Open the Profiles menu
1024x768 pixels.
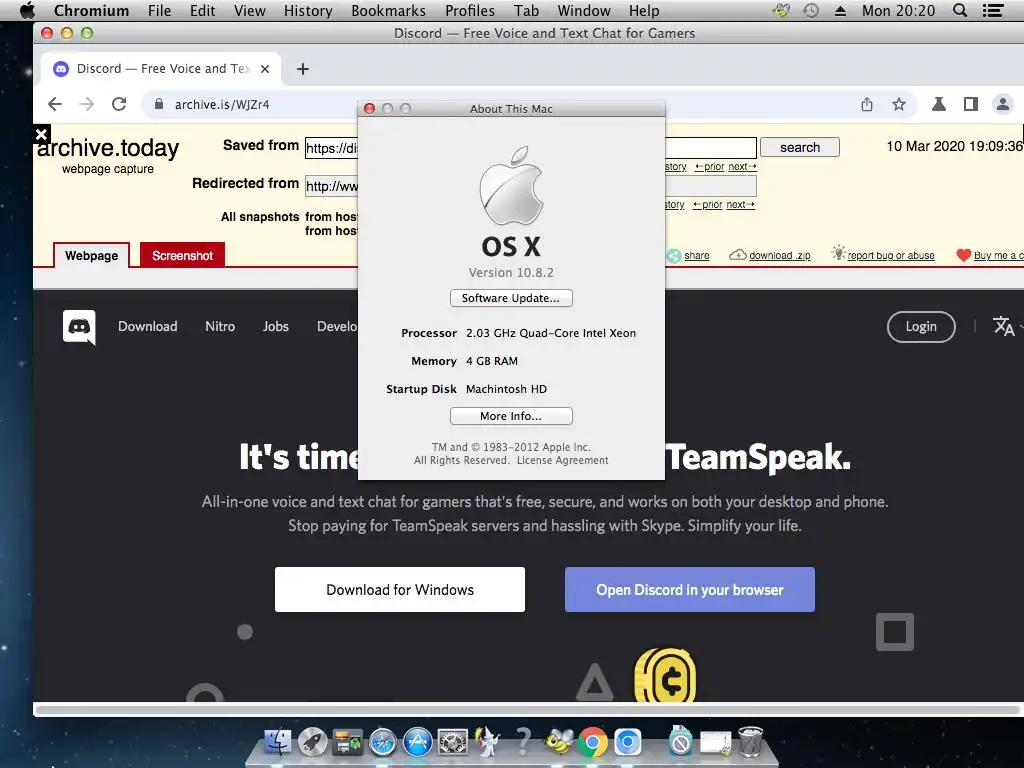click(470, 10)
